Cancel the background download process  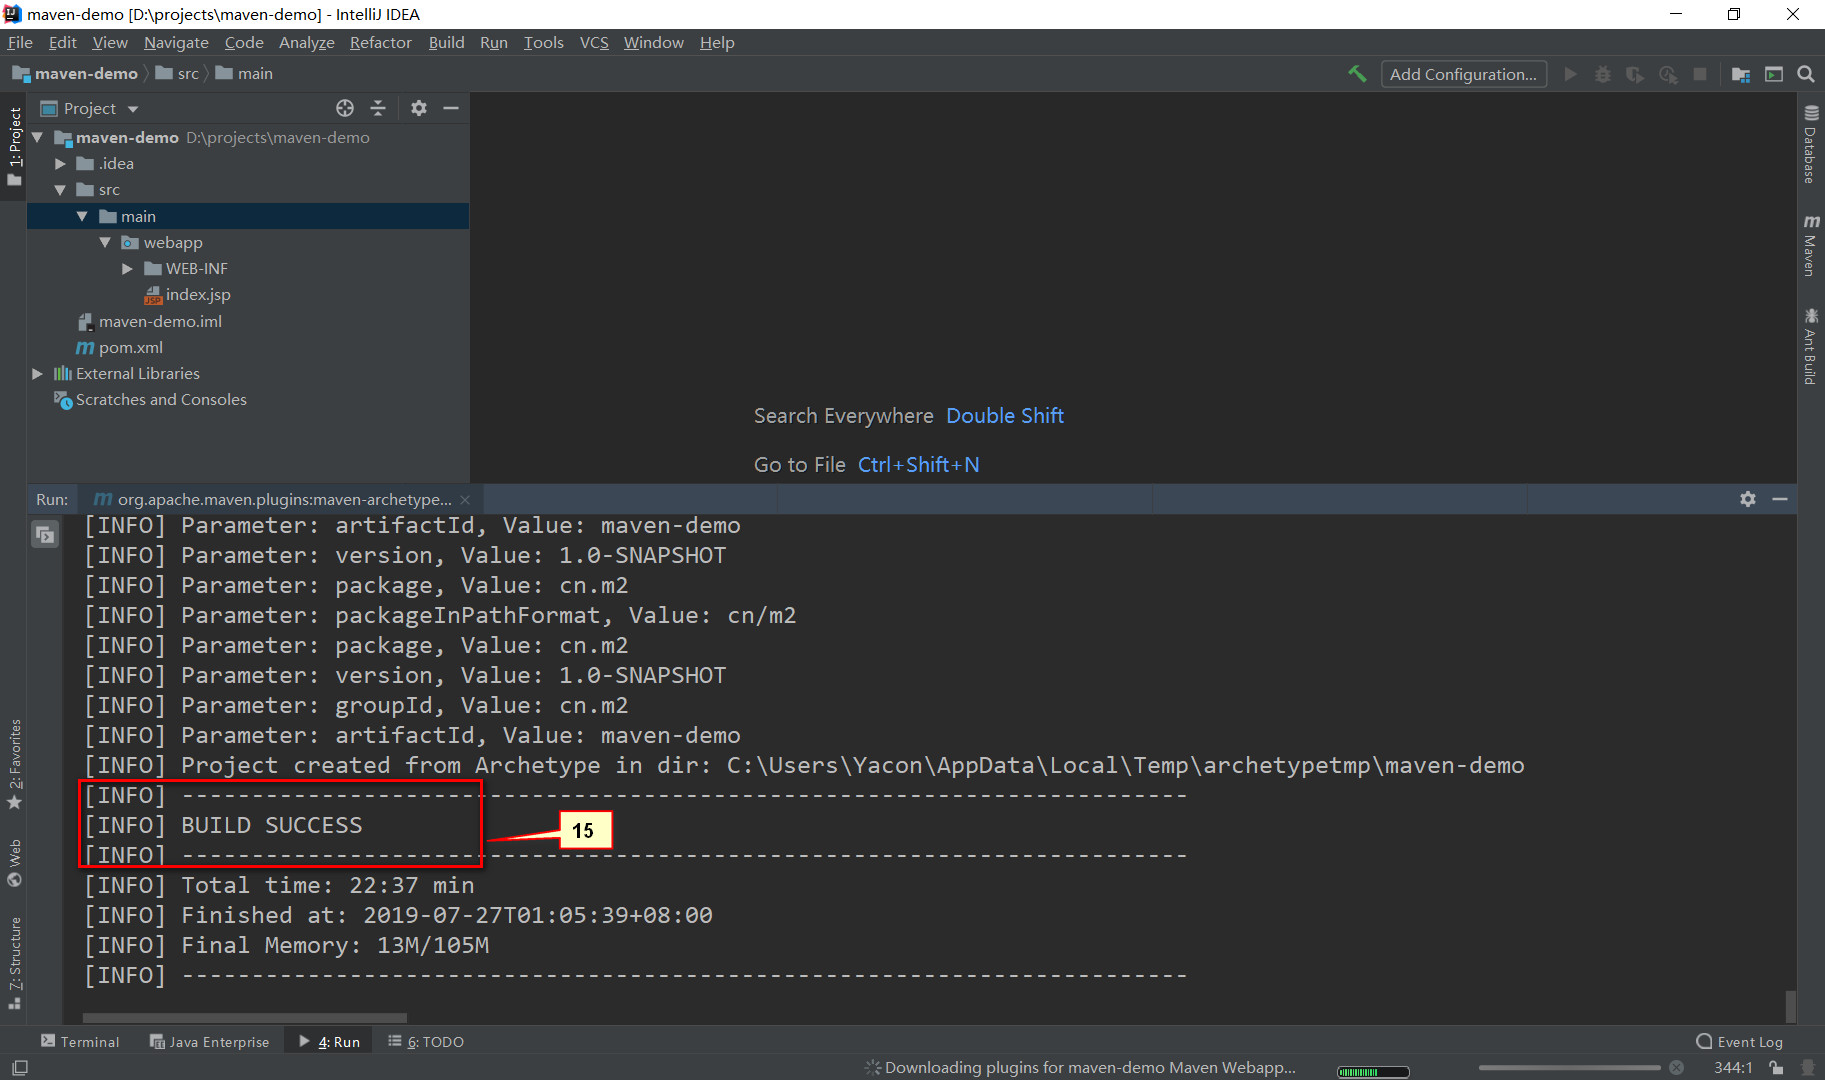tap(1677, 1068)
